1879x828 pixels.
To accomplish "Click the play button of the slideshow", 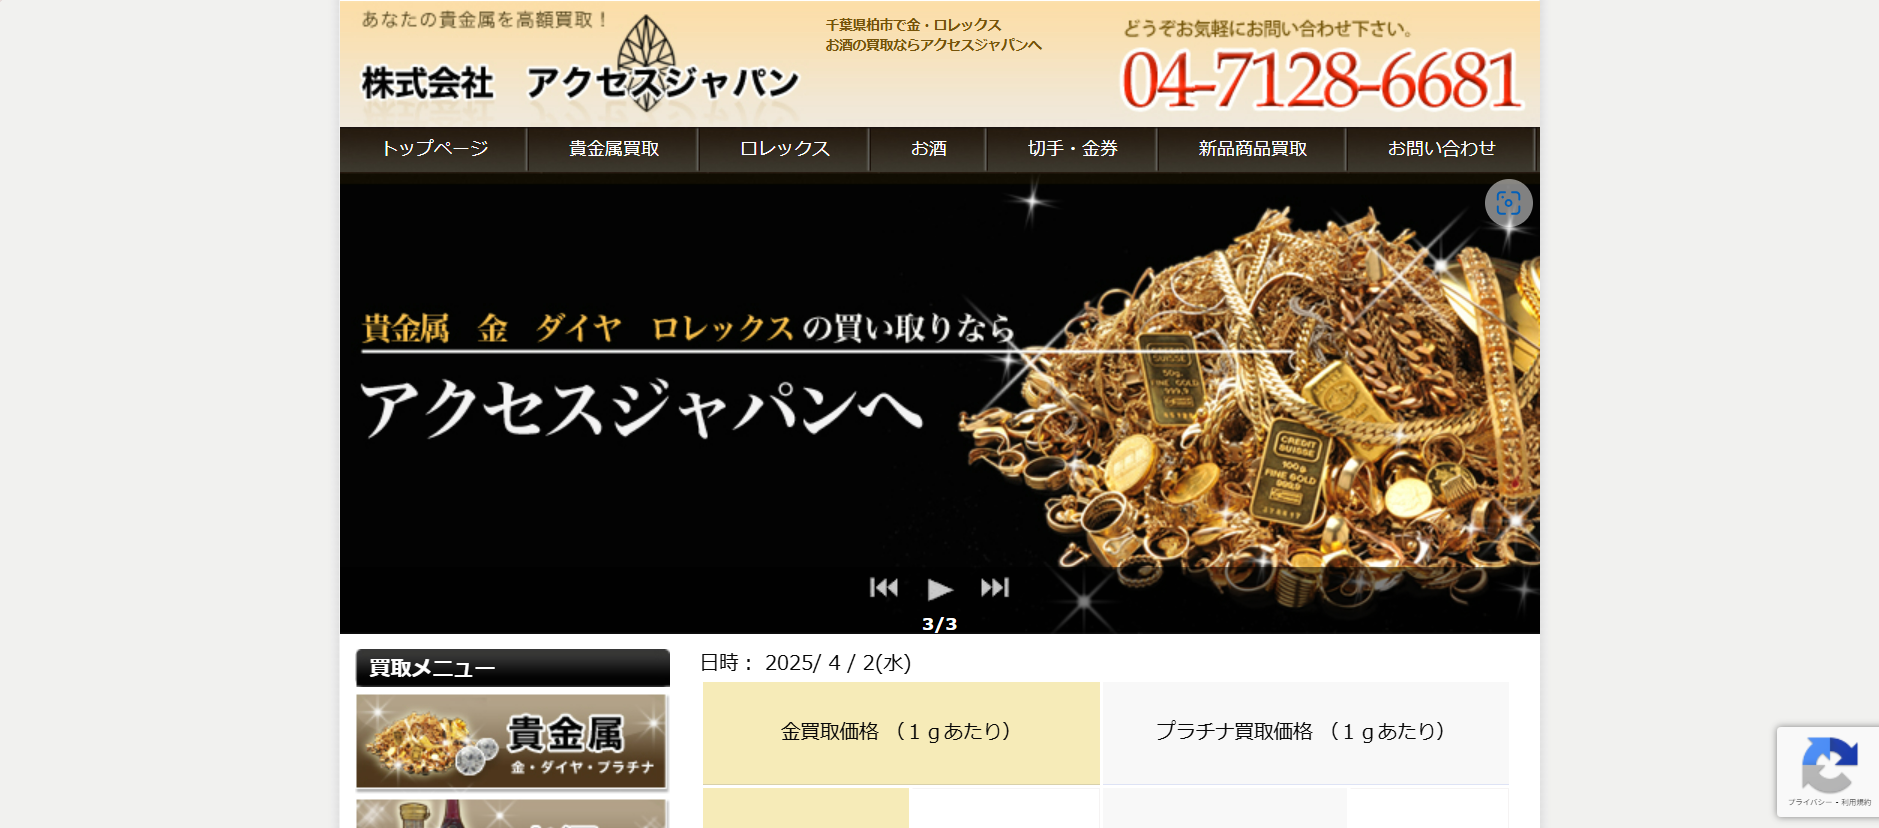I will (x=939, y=589).
